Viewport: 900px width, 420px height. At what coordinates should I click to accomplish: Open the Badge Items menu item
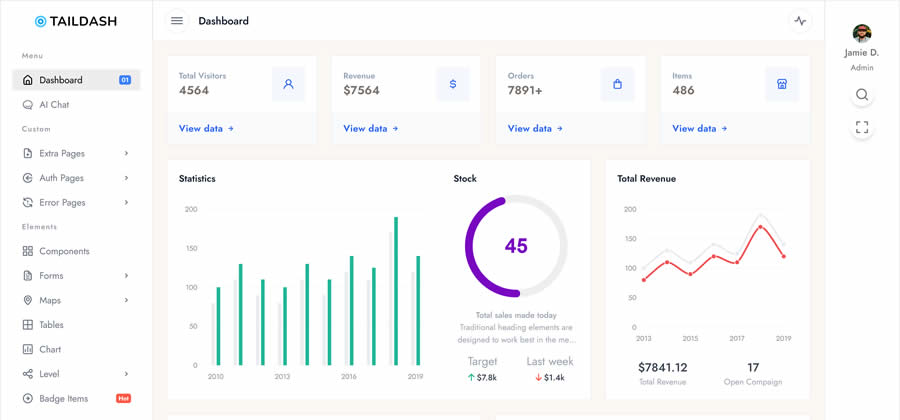[x=76, y=399]
